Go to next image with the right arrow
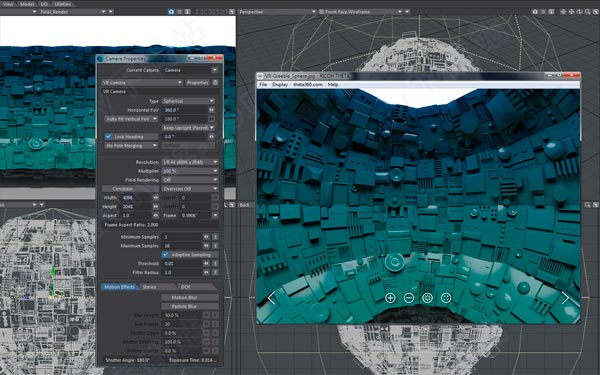 coord(565,298)
